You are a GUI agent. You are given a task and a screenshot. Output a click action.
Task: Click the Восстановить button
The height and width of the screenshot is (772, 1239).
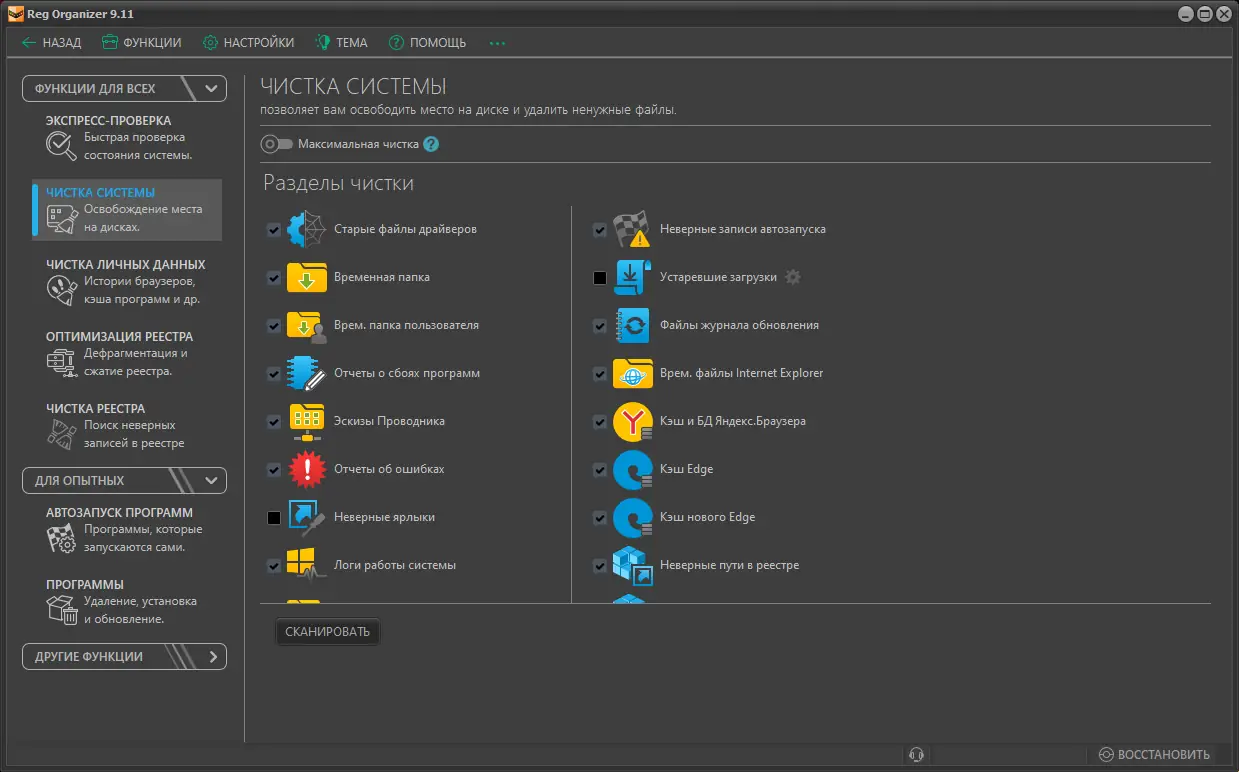point(1154,754)
